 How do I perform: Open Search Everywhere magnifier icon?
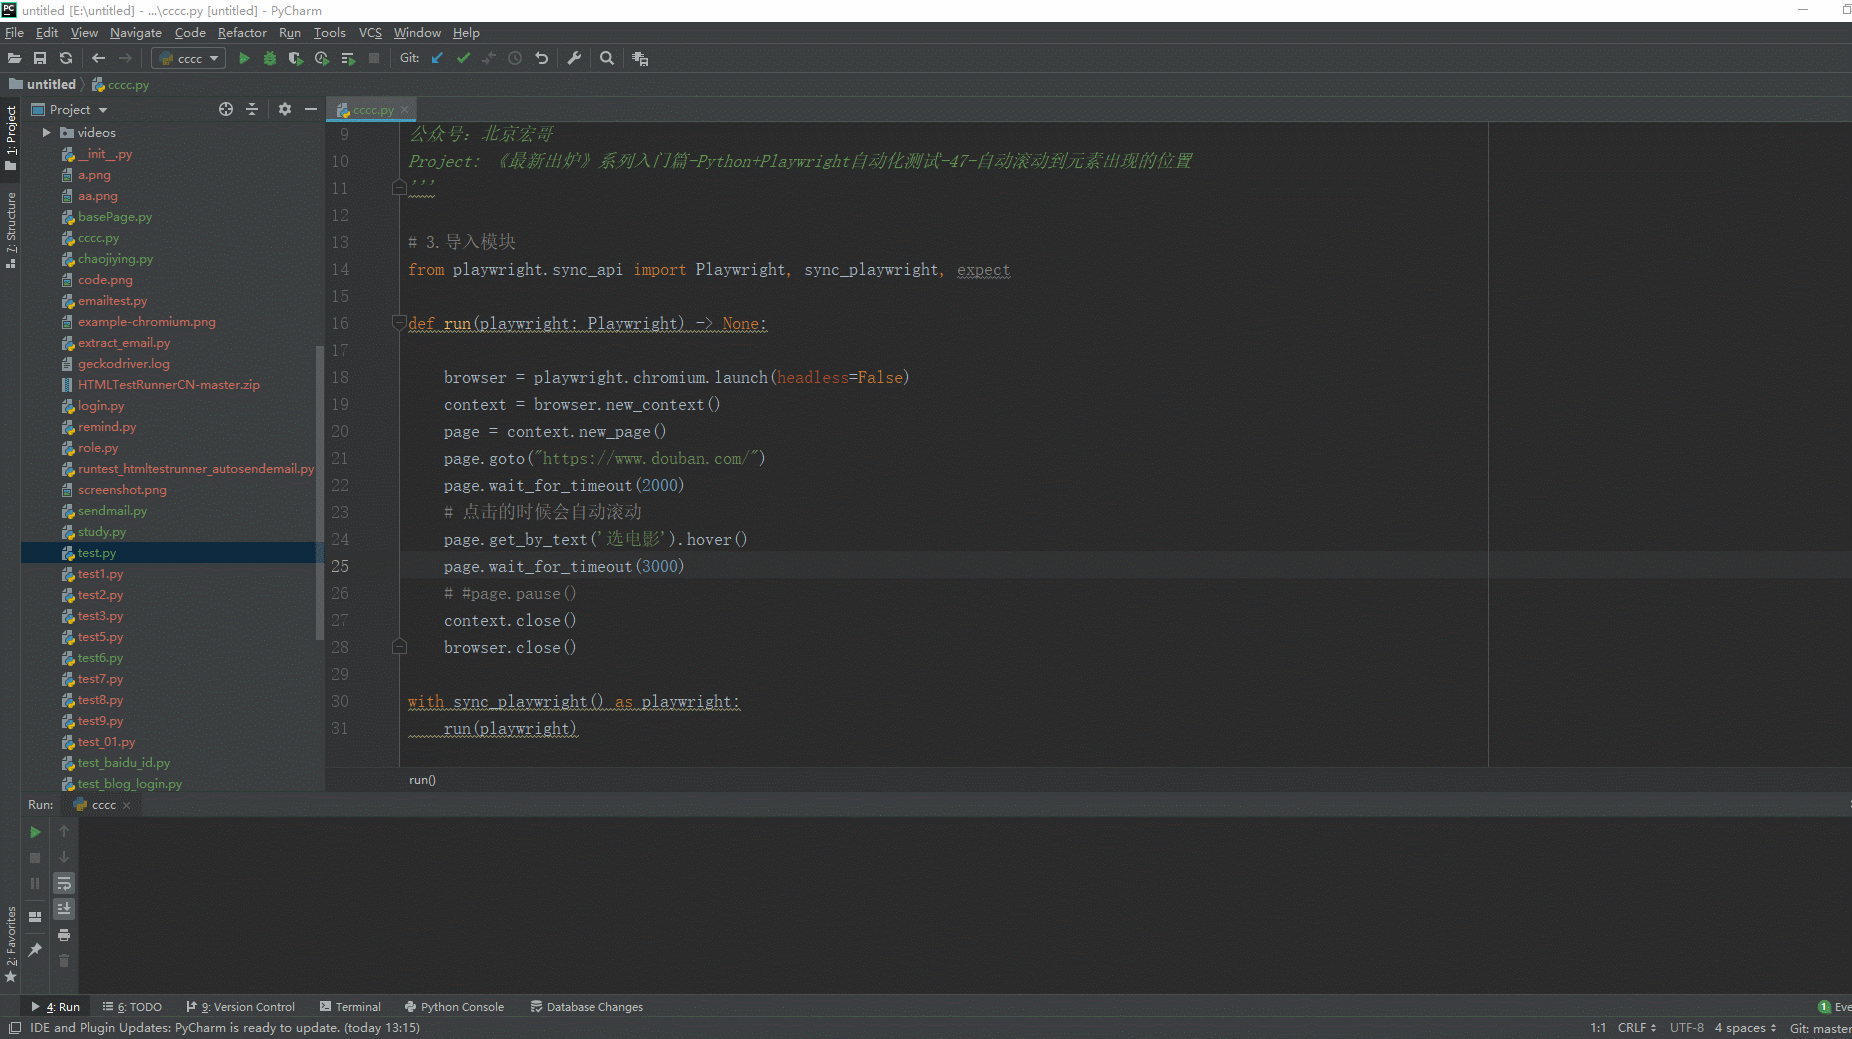click(607, 59)
